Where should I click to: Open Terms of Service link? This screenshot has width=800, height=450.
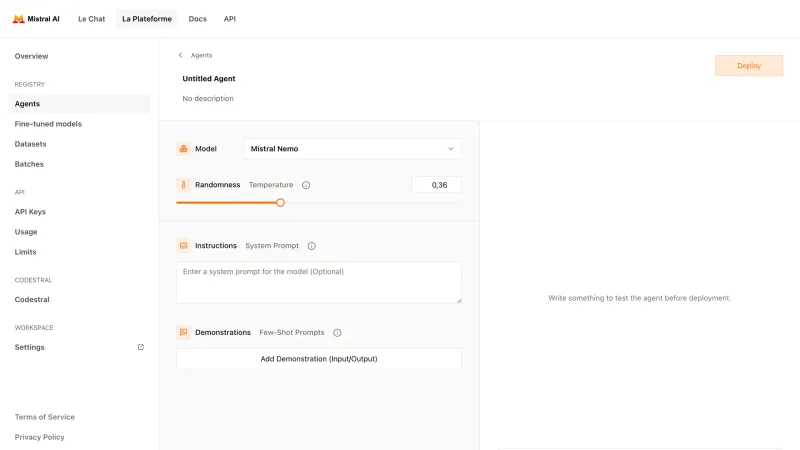(x=44, y=417)
